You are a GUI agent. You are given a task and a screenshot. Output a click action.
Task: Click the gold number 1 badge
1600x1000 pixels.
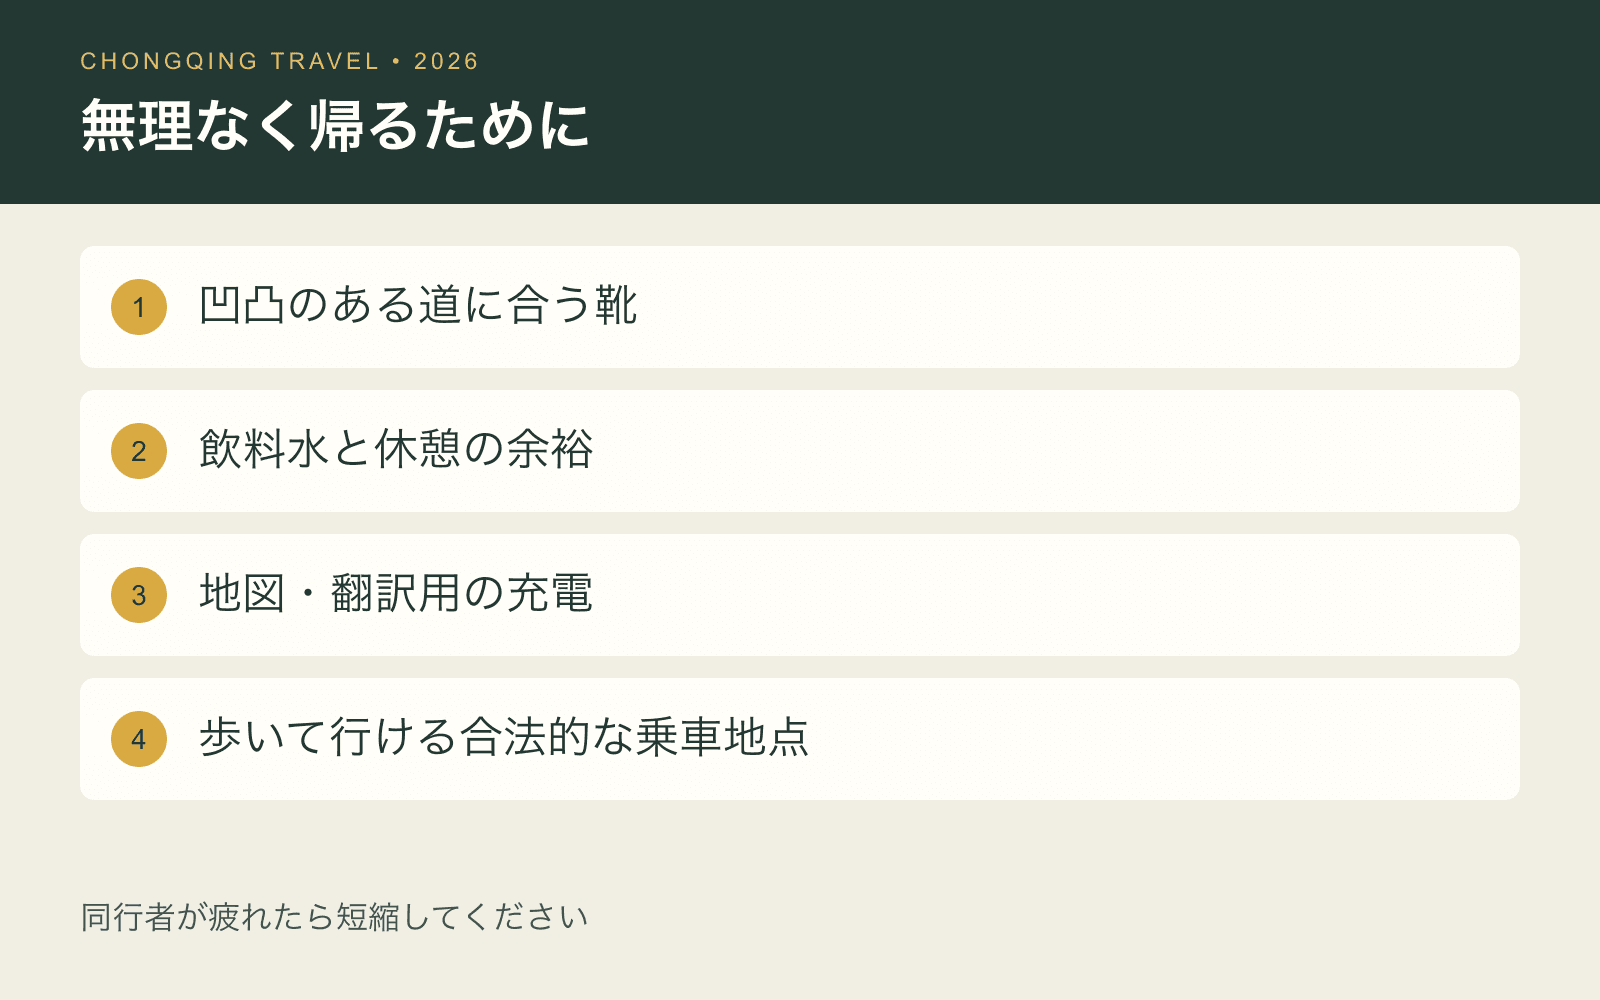(139, 307)
